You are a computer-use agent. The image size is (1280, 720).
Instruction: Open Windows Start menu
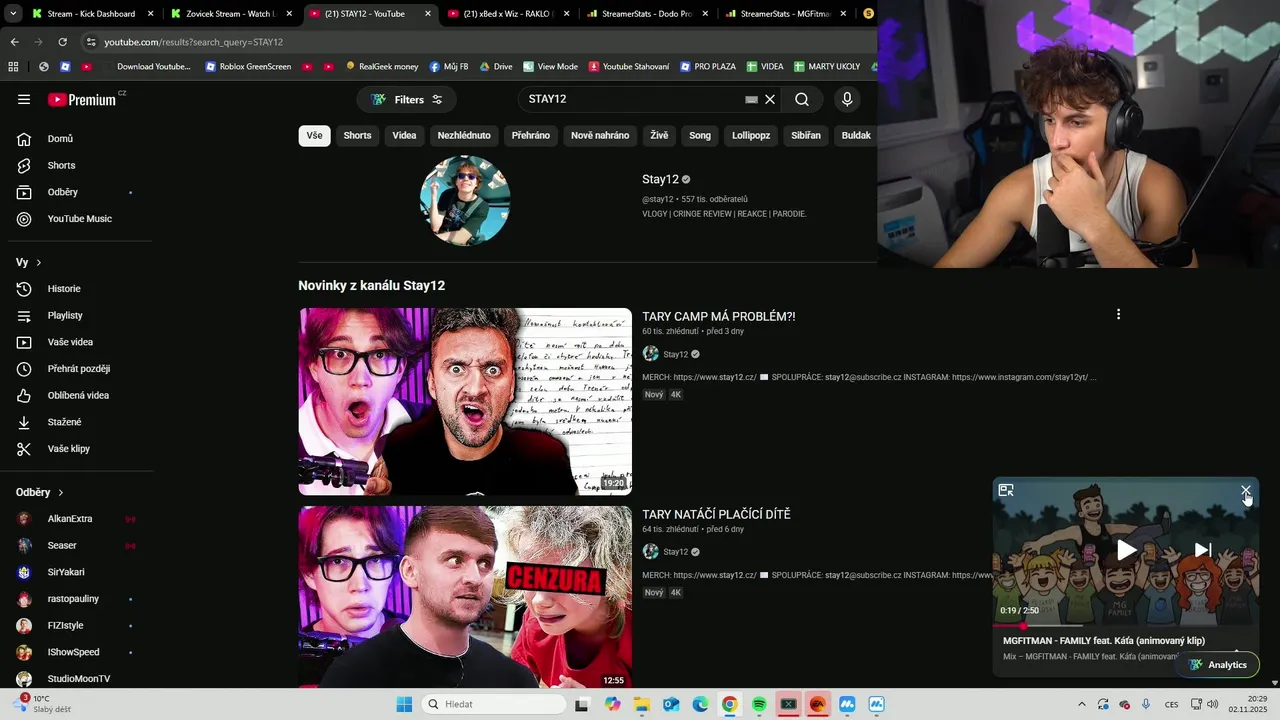click(x=404, y=704)
